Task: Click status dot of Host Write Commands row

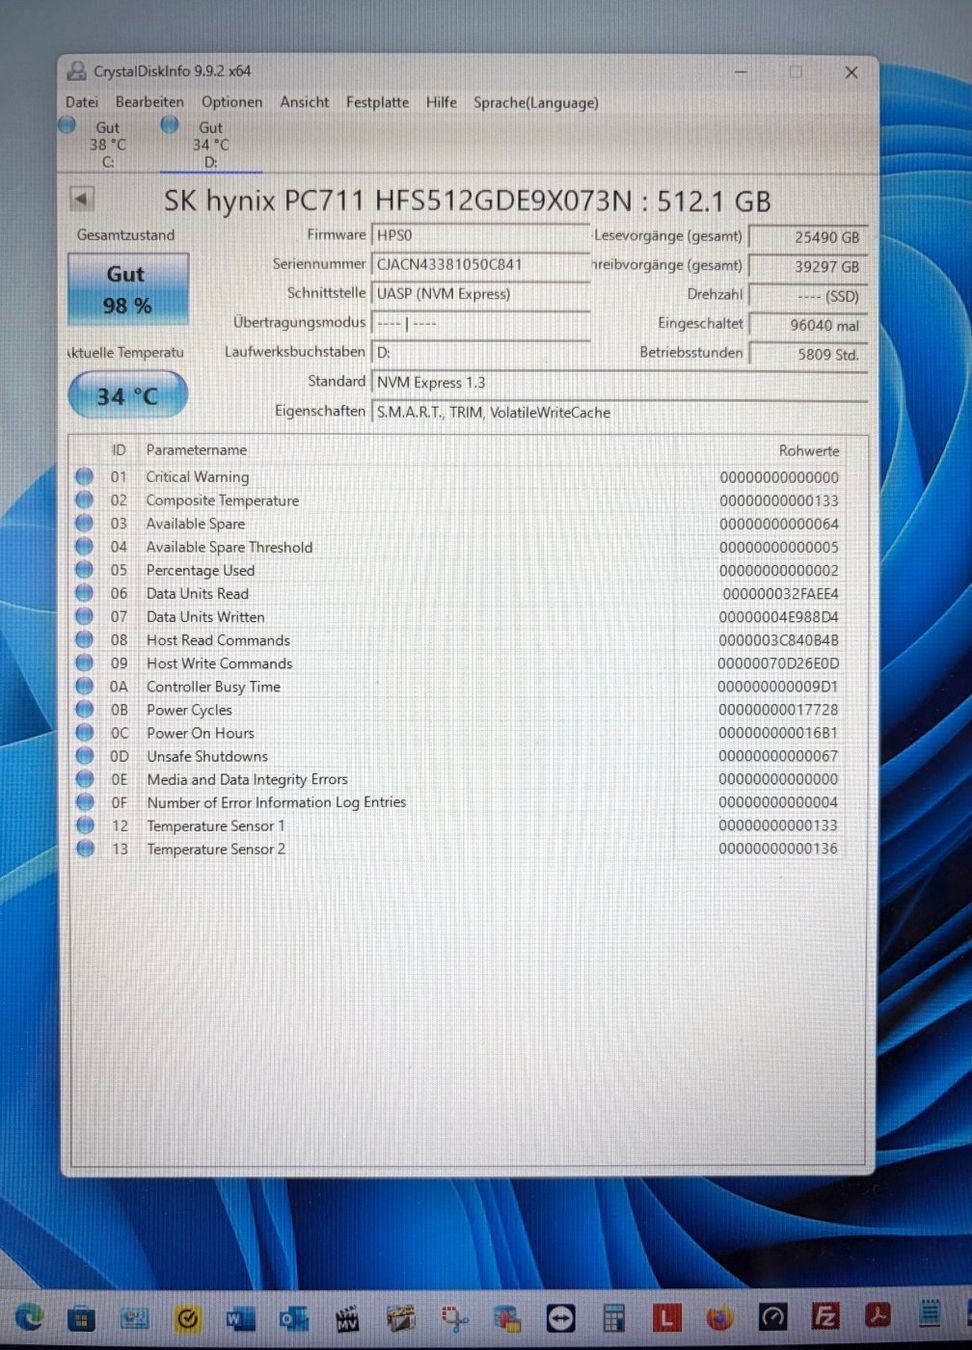Action: pyautogui.click(x=85, y=663)
